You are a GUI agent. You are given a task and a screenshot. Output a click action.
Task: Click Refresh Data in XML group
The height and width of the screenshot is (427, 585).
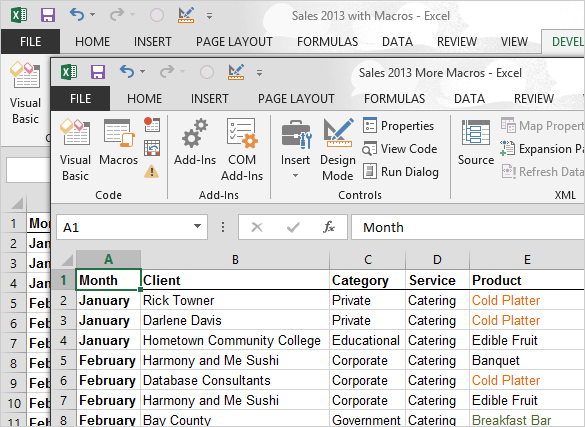(x=542, y=172)
